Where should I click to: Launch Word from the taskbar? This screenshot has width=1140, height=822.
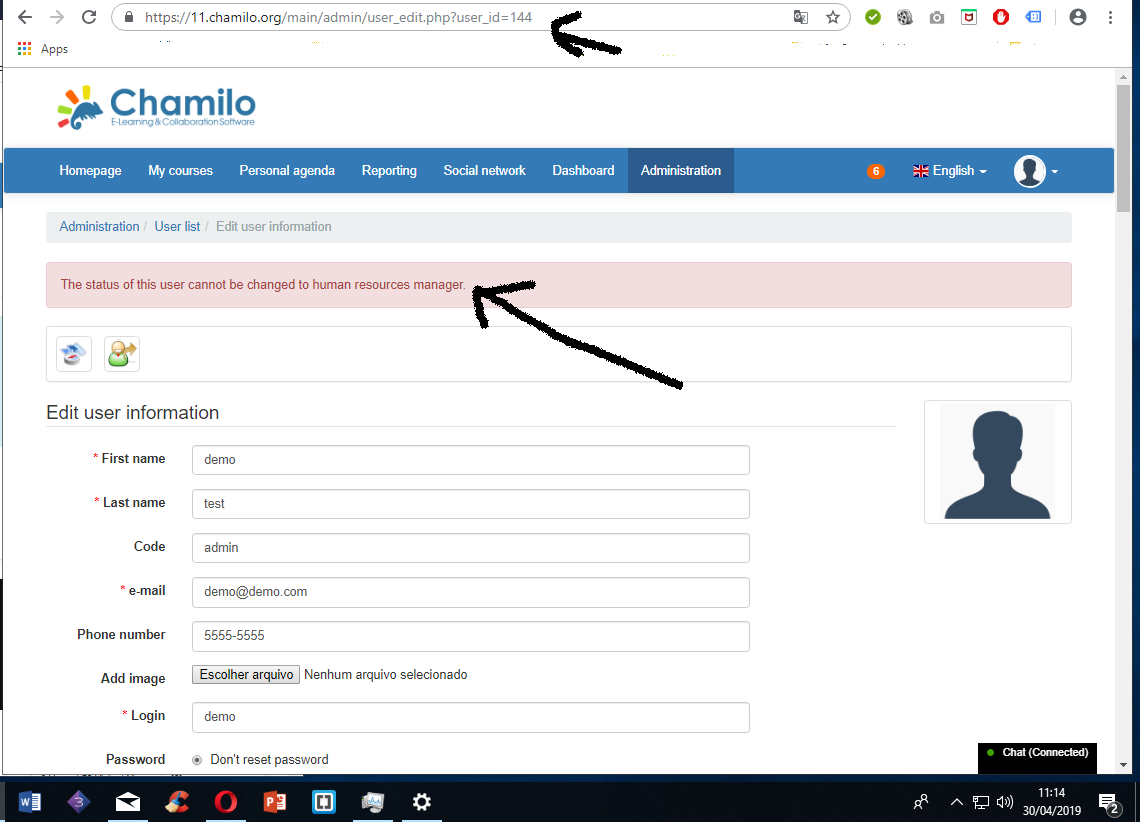[x=30, y=802]
